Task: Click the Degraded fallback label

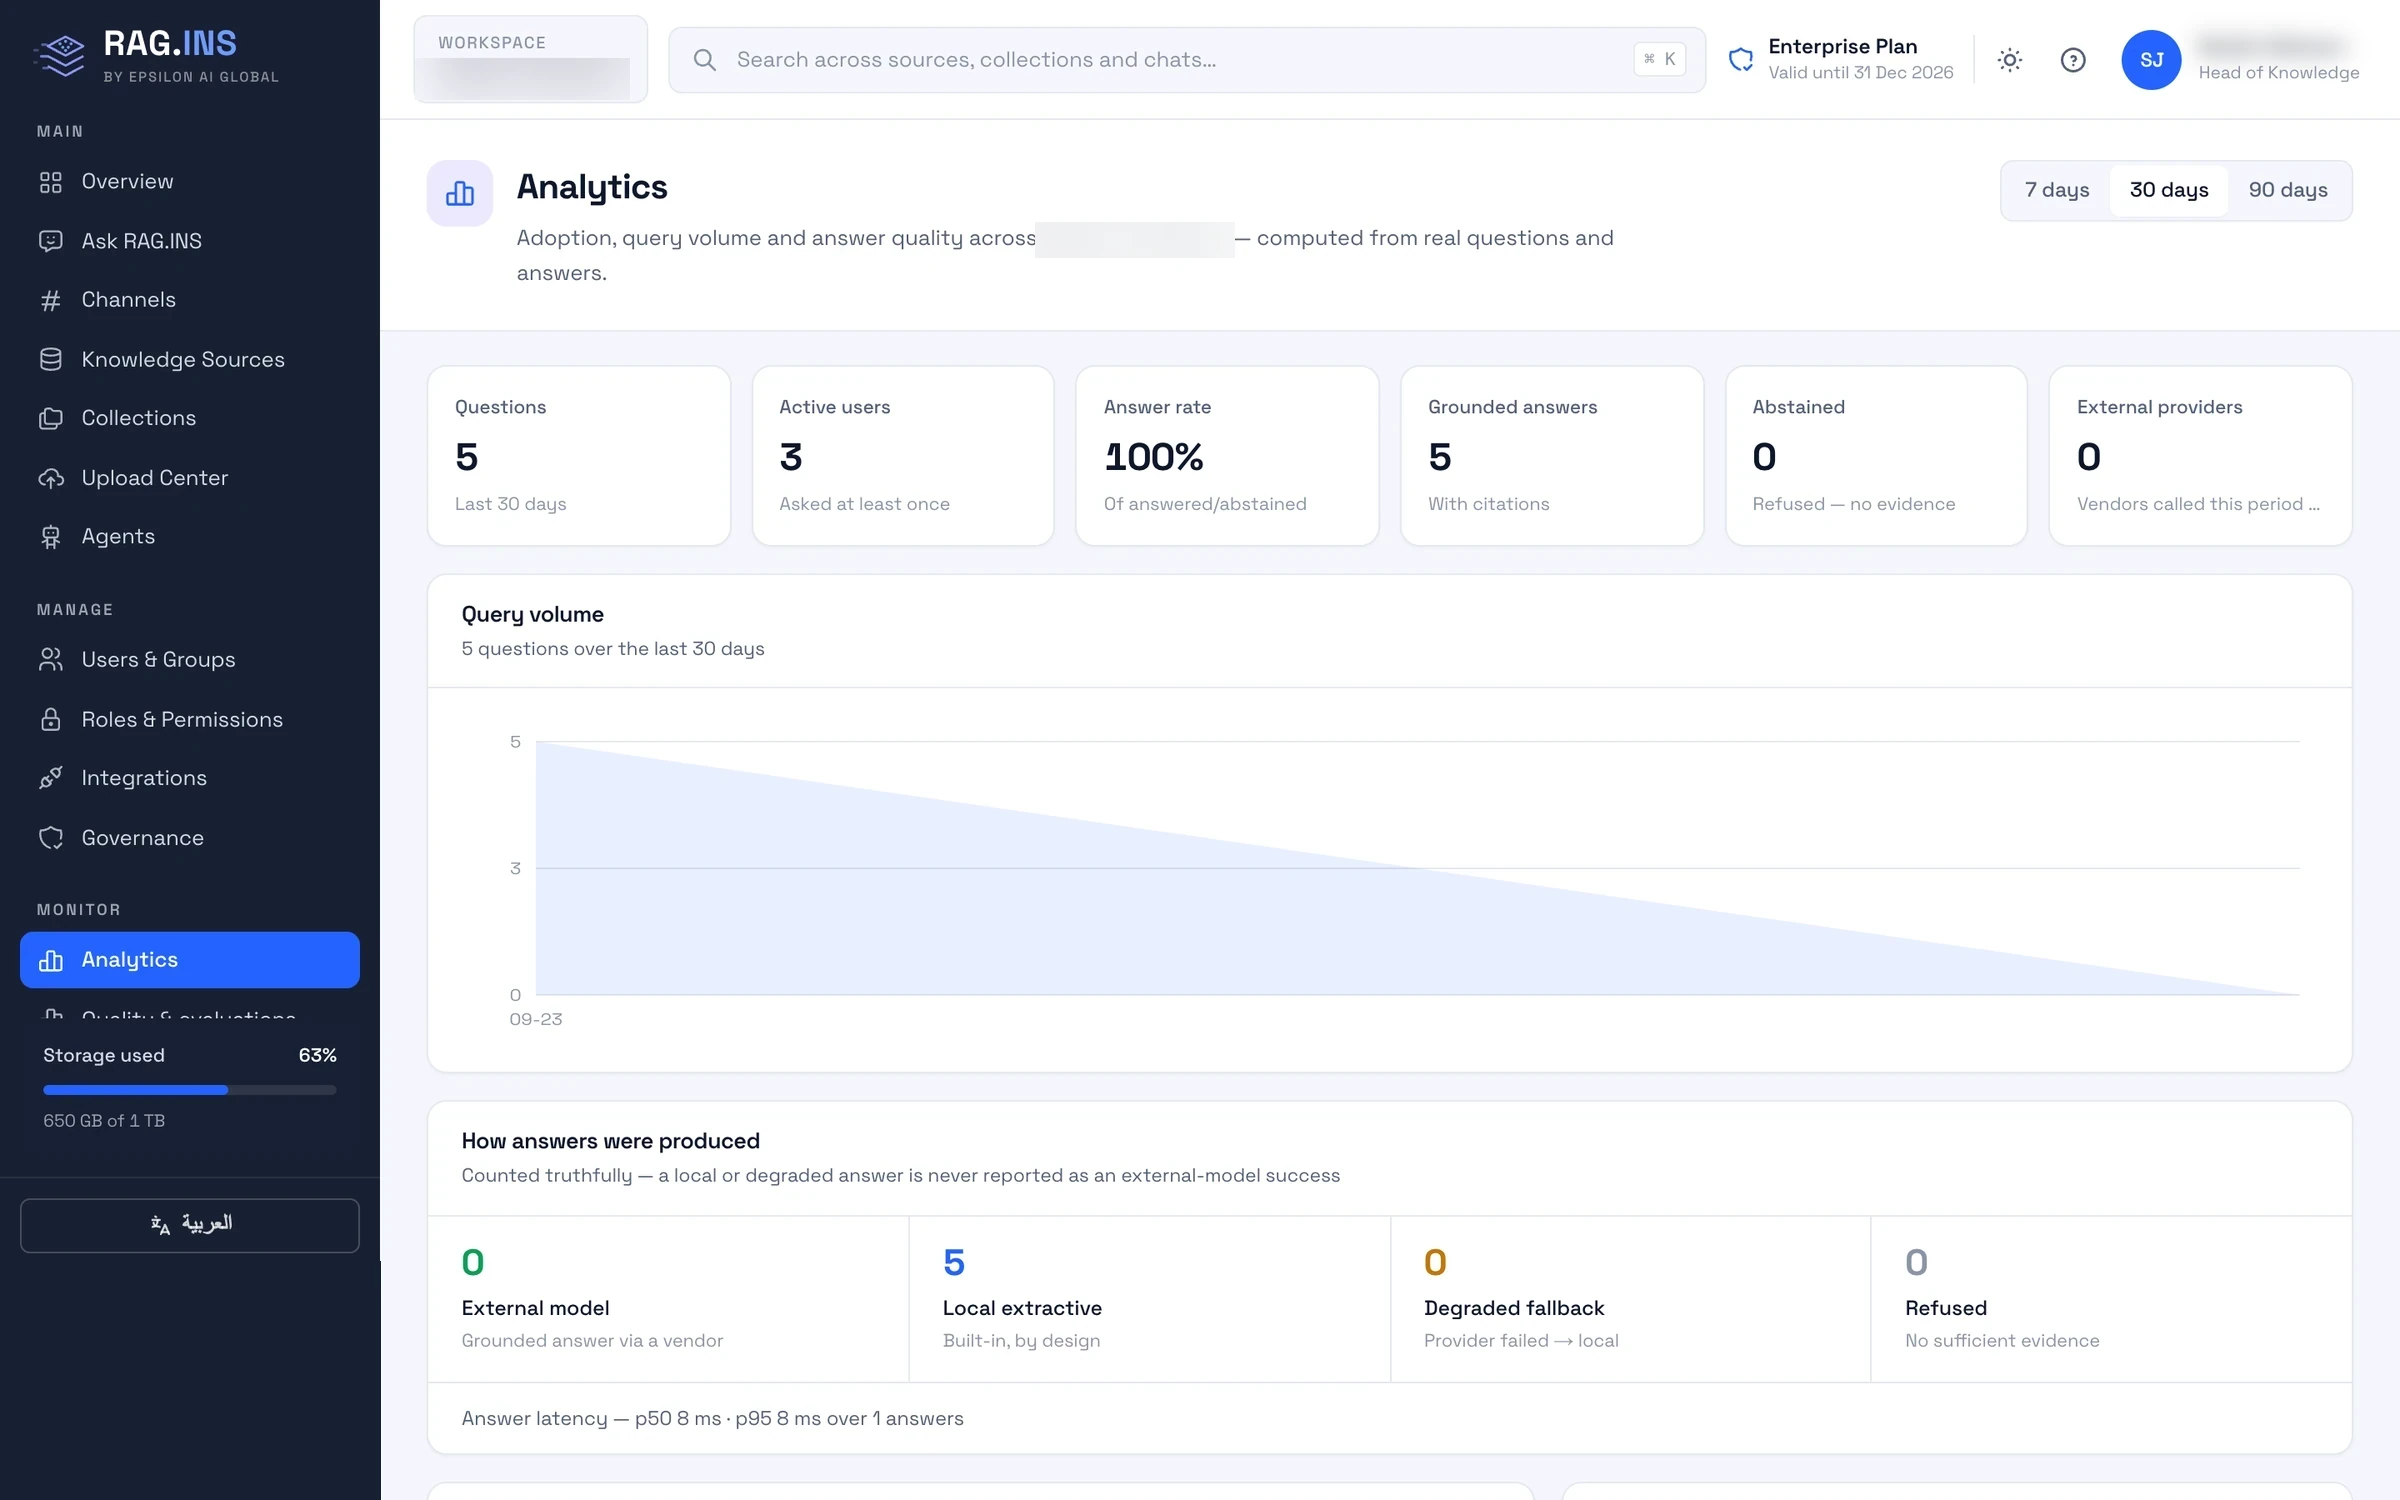Action: pos(1514,1308)
